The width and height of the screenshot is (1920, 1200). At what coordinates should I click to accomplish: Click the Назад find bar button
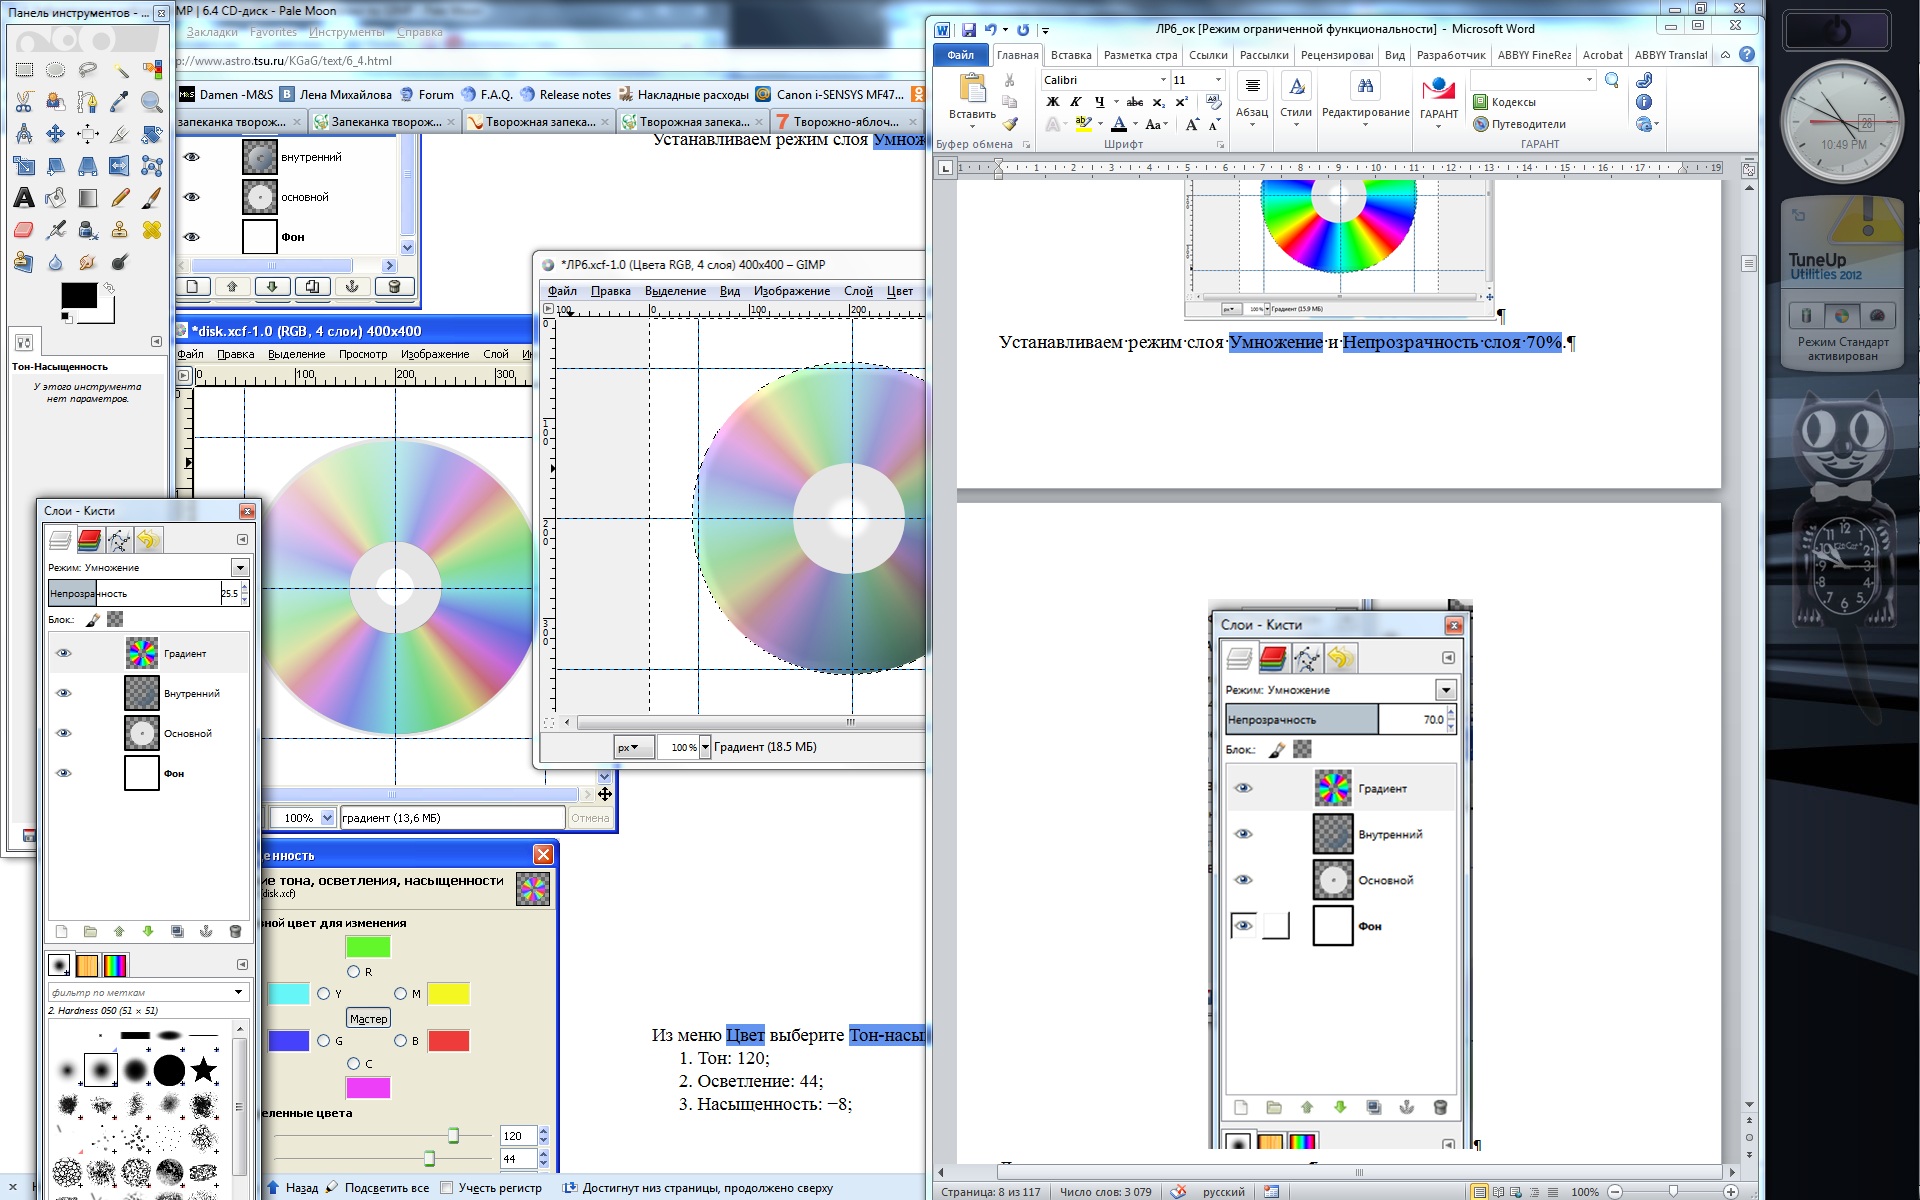pyautogui.click(x=293, y=1188)
